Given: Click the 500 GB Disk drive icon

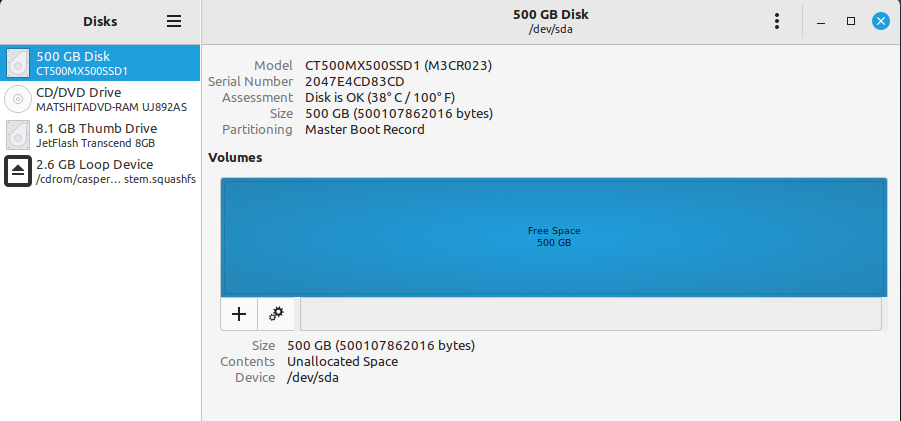Looking at the screenshot, I should [x=19, y=63].
